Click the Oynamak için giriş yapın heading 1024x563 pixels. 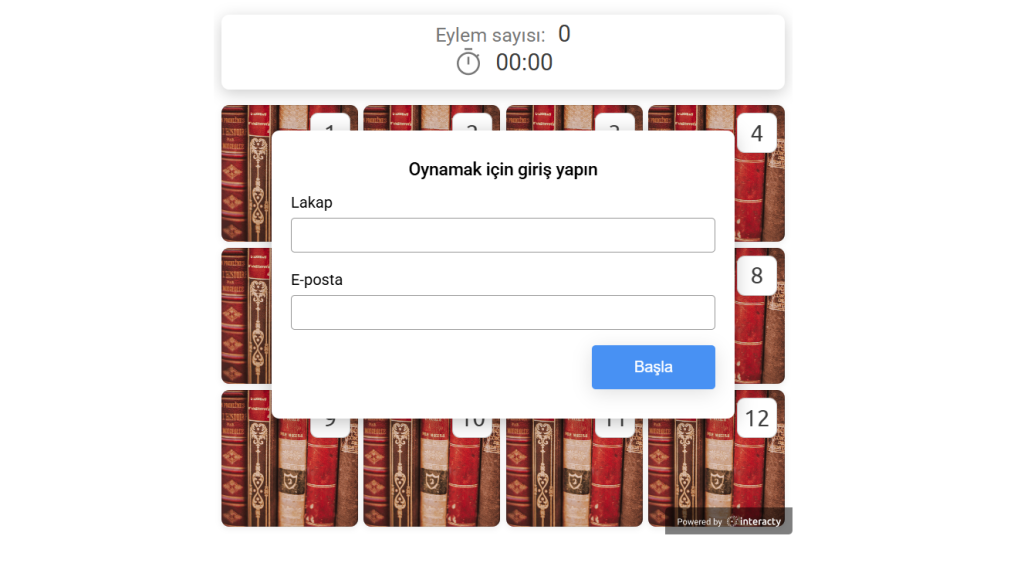pos(503,169)
